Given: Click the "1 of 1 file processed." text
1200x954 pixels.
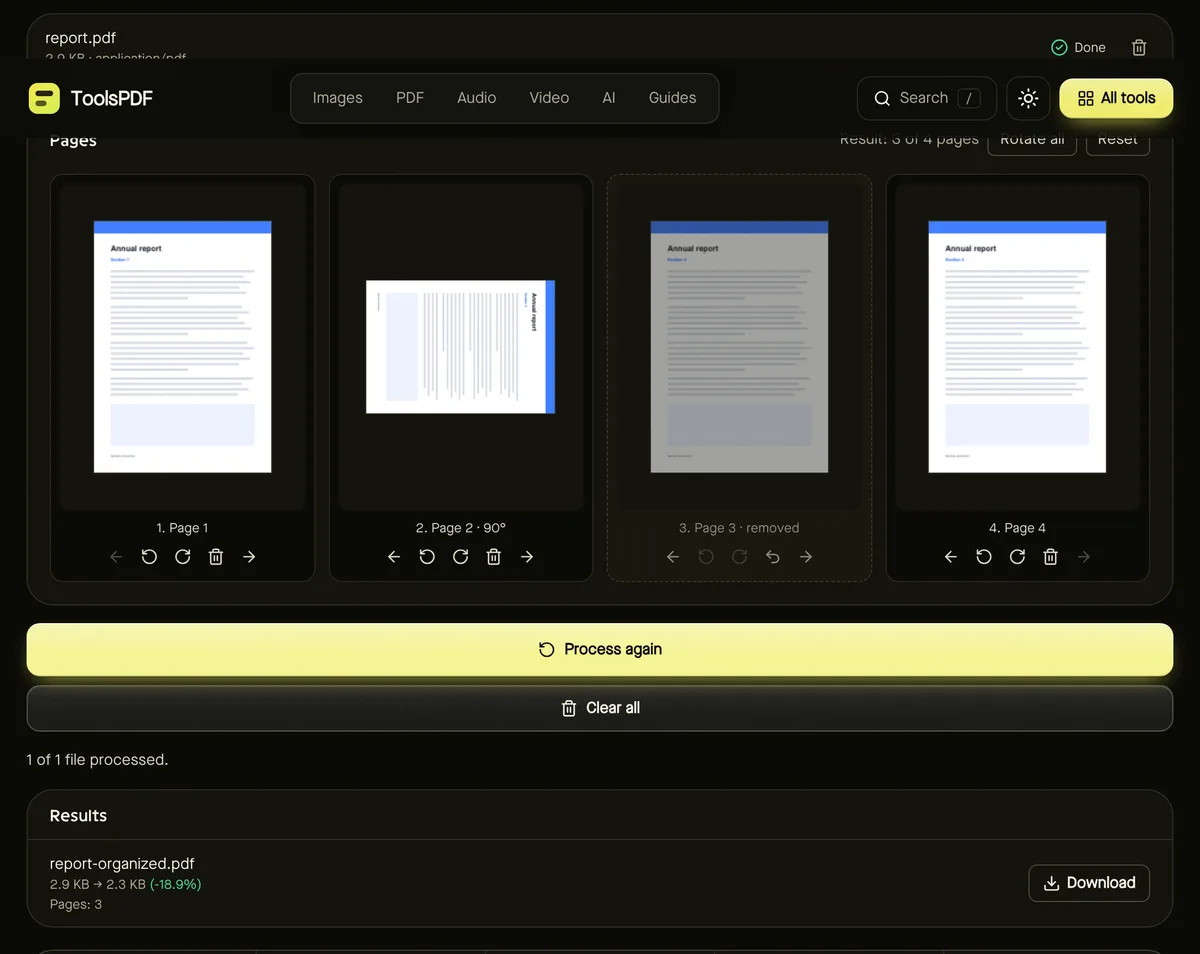Looking at the screenshot, I should click(97, 760).
